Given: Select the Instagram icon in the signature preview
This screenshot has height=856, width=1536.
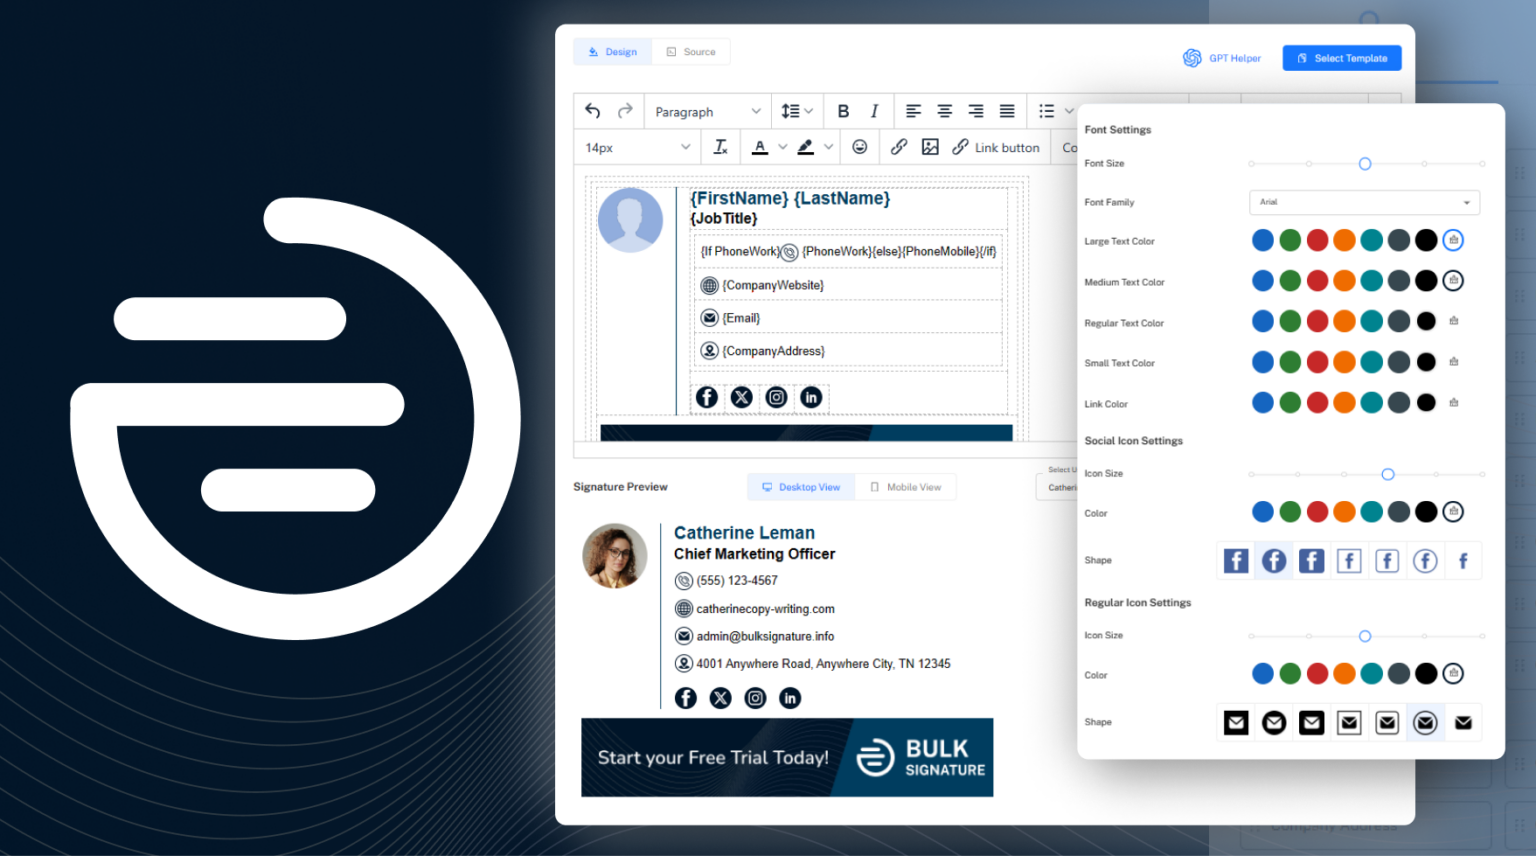Looking at the screenshot, I should (x=755, y=698).
